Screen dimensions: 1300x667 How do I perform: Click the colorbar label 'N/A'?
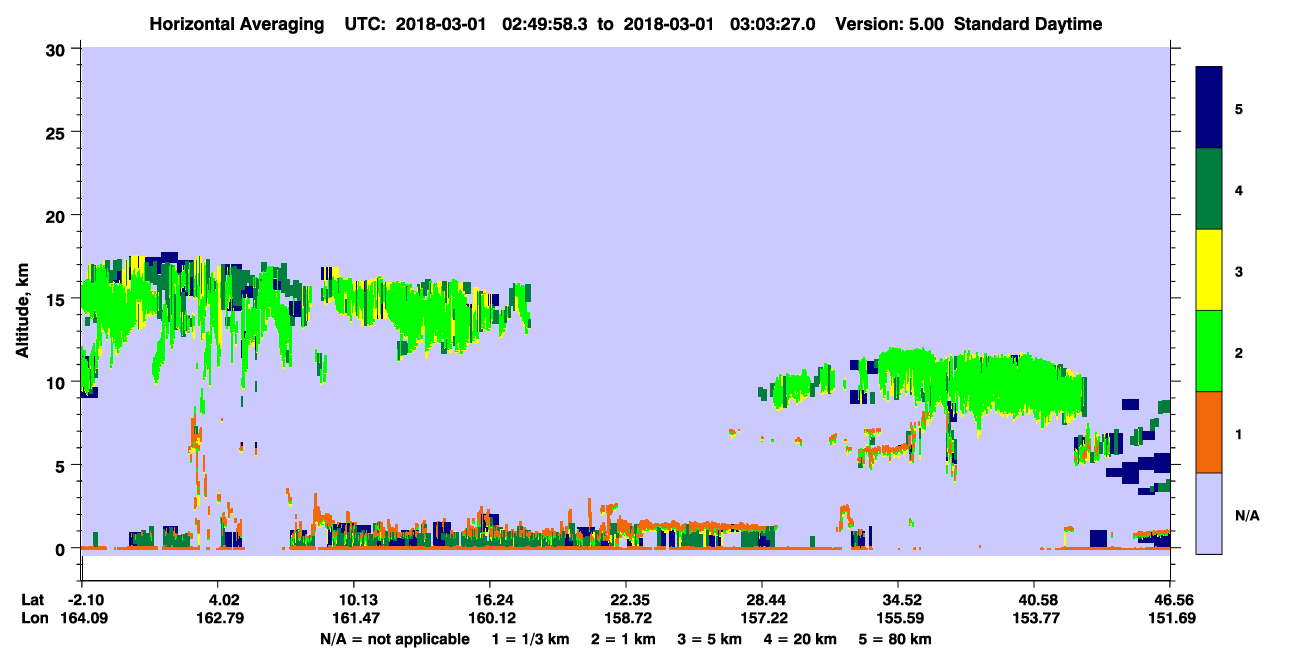[x=1247, y=515]
